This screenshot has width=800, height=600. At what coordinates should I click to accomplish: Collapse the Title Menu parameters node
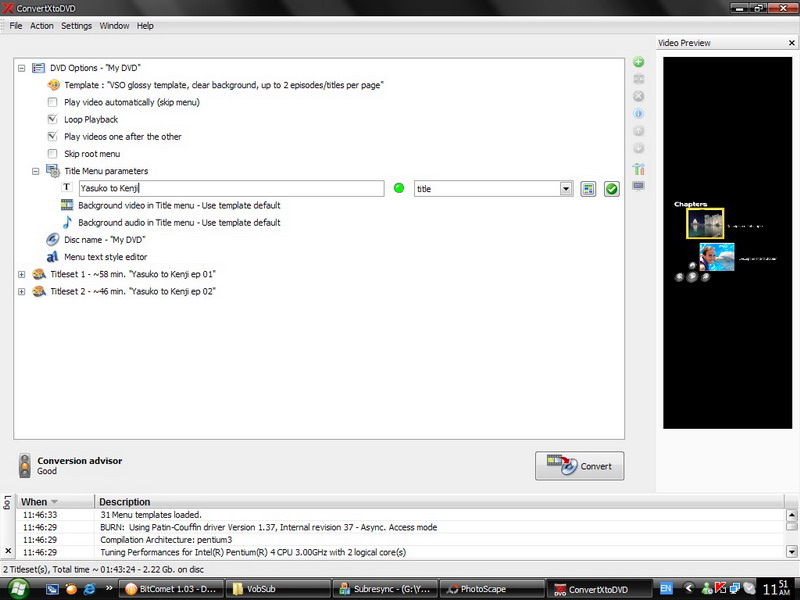[35, 171]
